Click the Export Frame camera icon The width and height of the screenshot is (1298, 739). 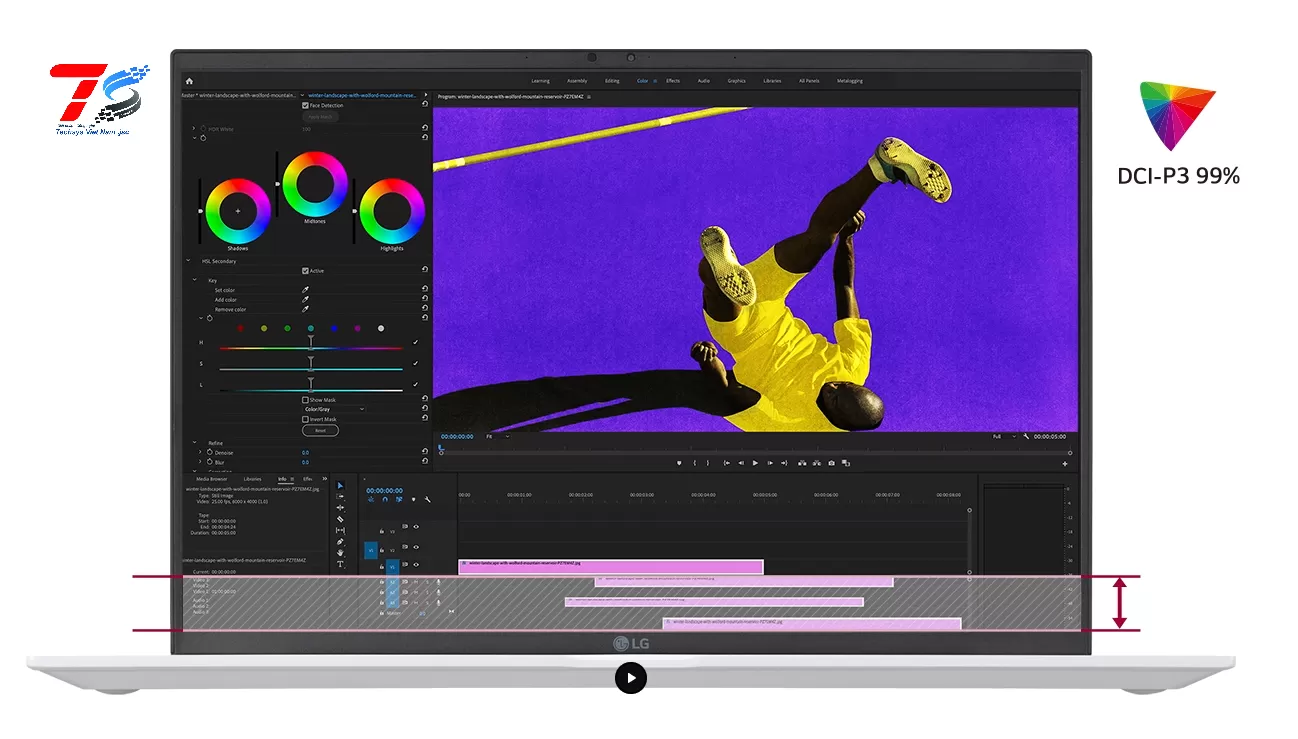(831, 463)
